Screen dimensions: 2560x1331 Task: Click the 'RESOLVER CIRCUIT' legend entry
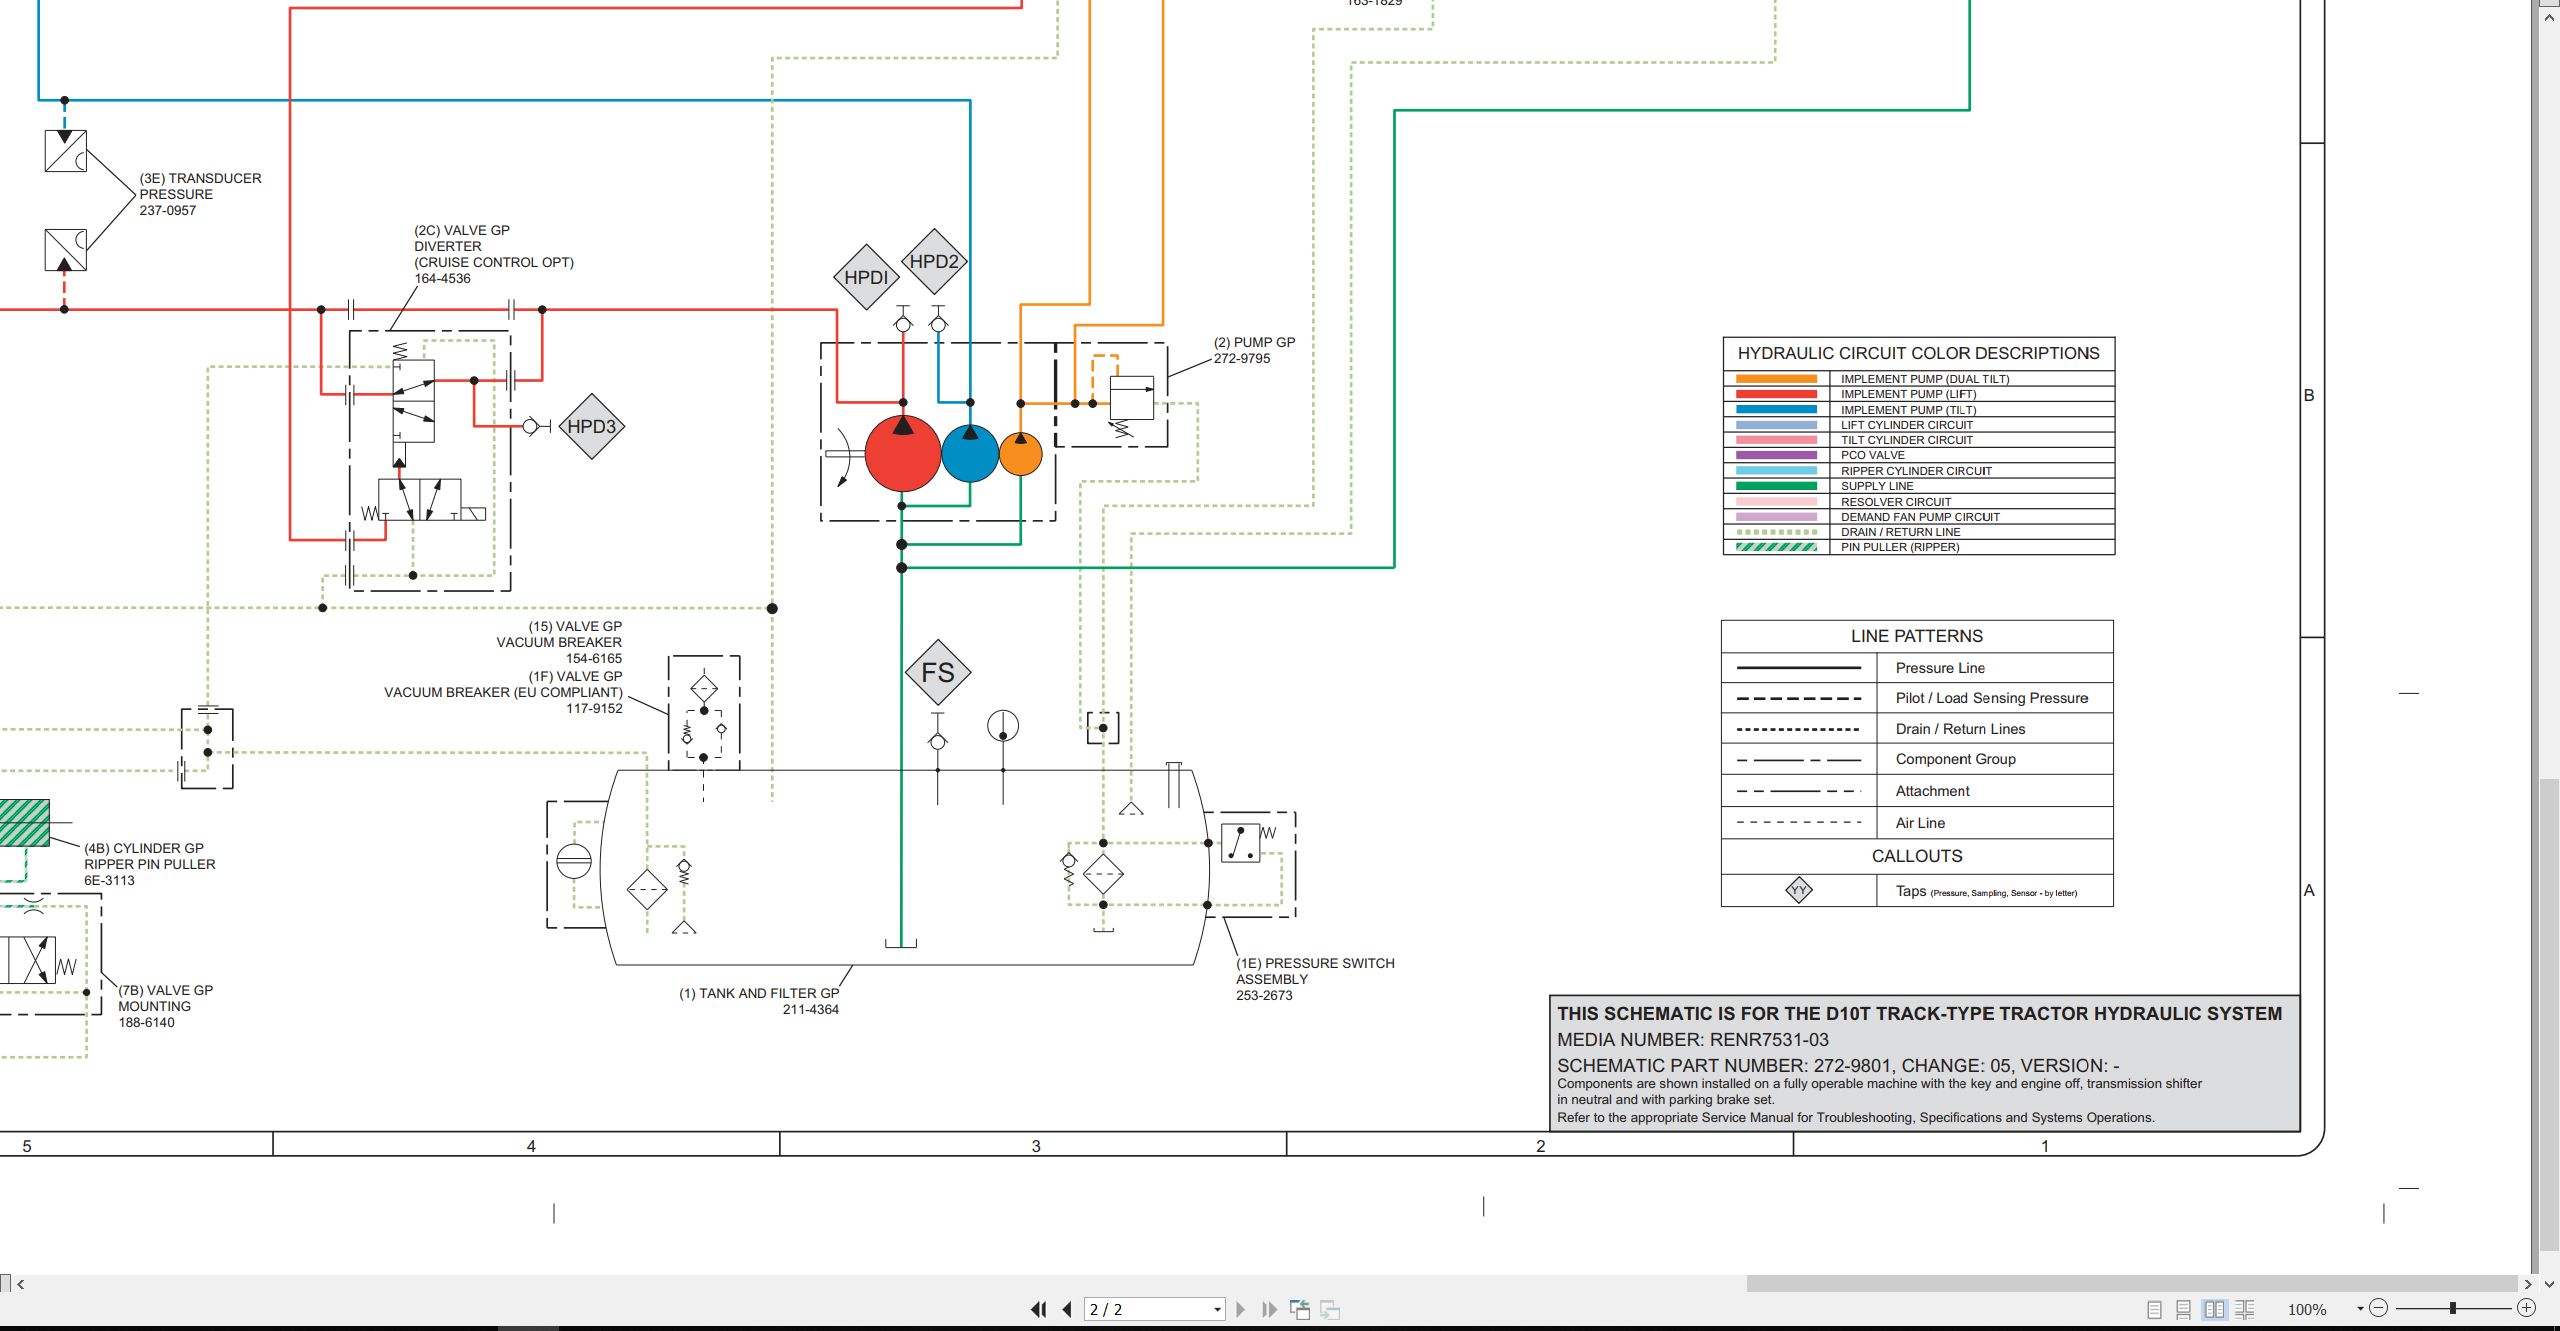[x=1896, y=502]
